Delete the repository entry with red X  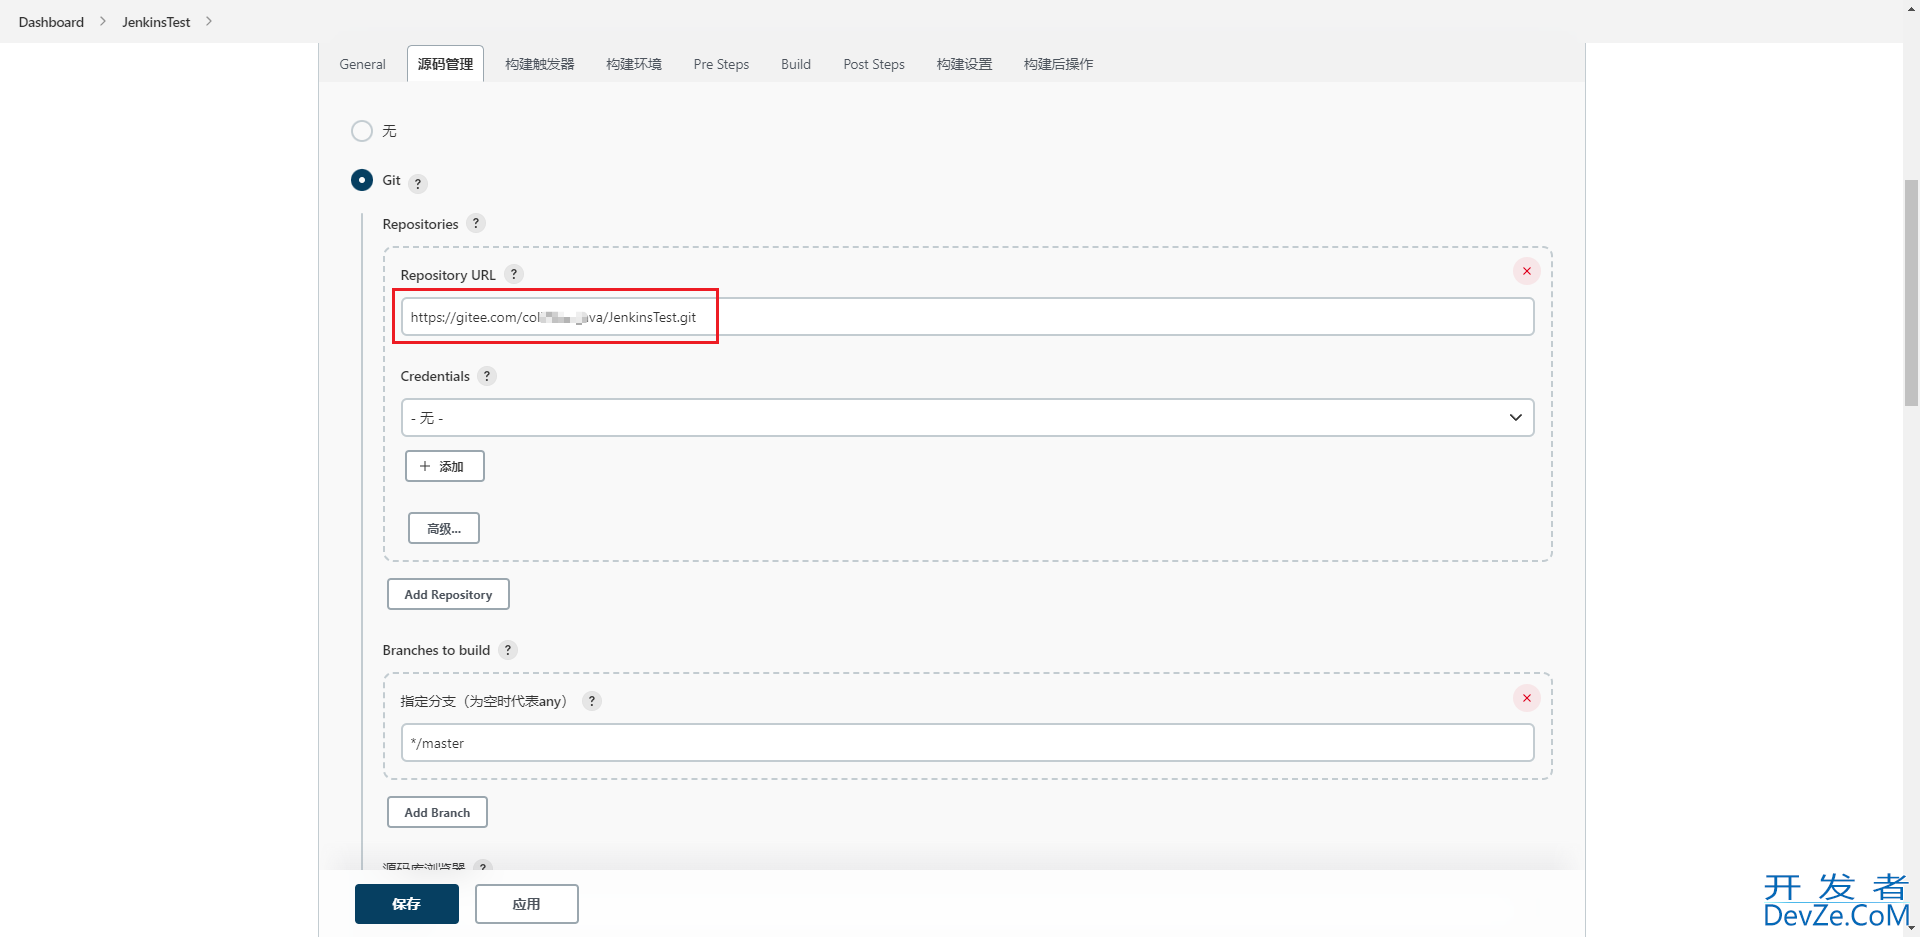tap(1526, 271)
